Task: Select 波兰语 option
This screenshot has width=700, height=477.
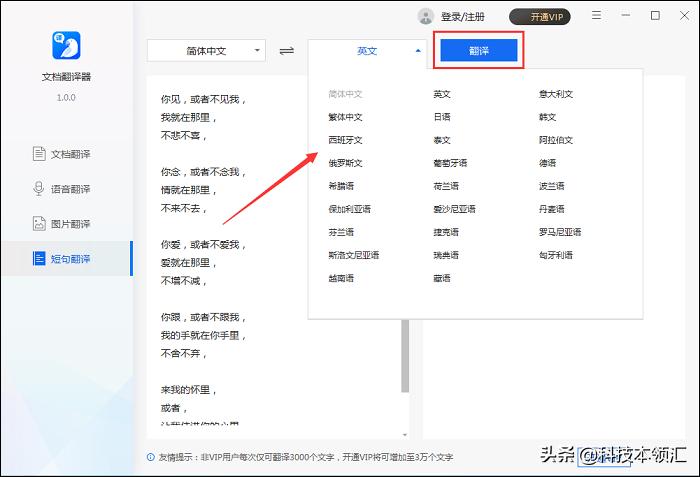Action: 551,186
